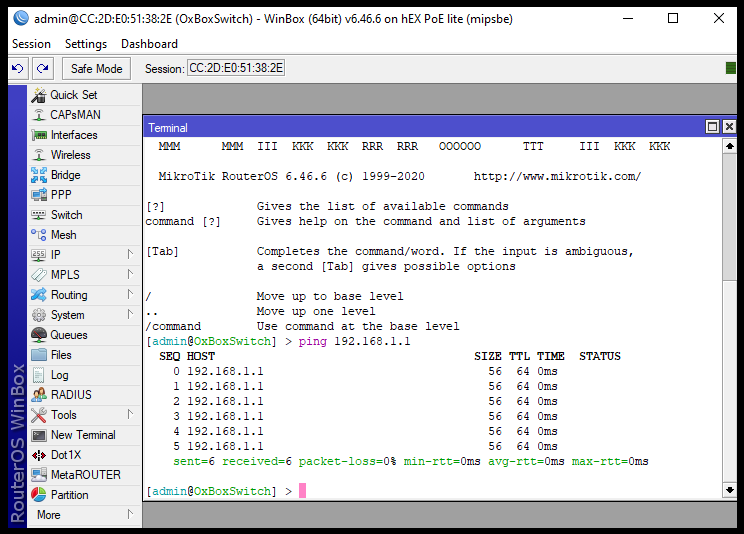
Task: Open the Dashboard menu
Action: [x=149, y=44]
